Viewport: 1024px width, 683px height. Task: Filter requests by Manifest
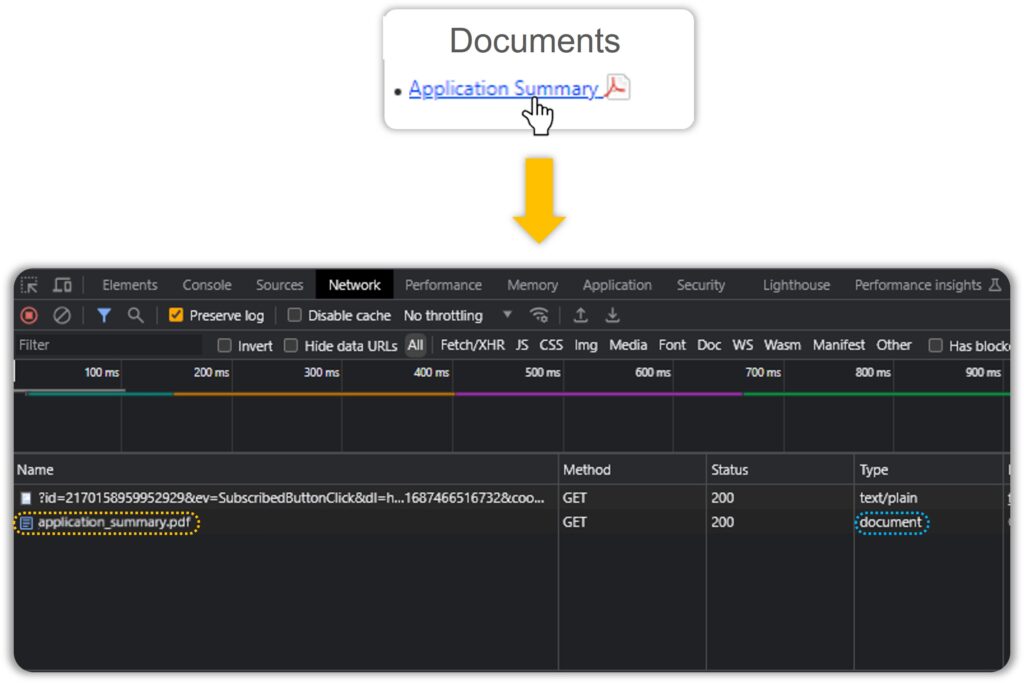coord(839,345)
